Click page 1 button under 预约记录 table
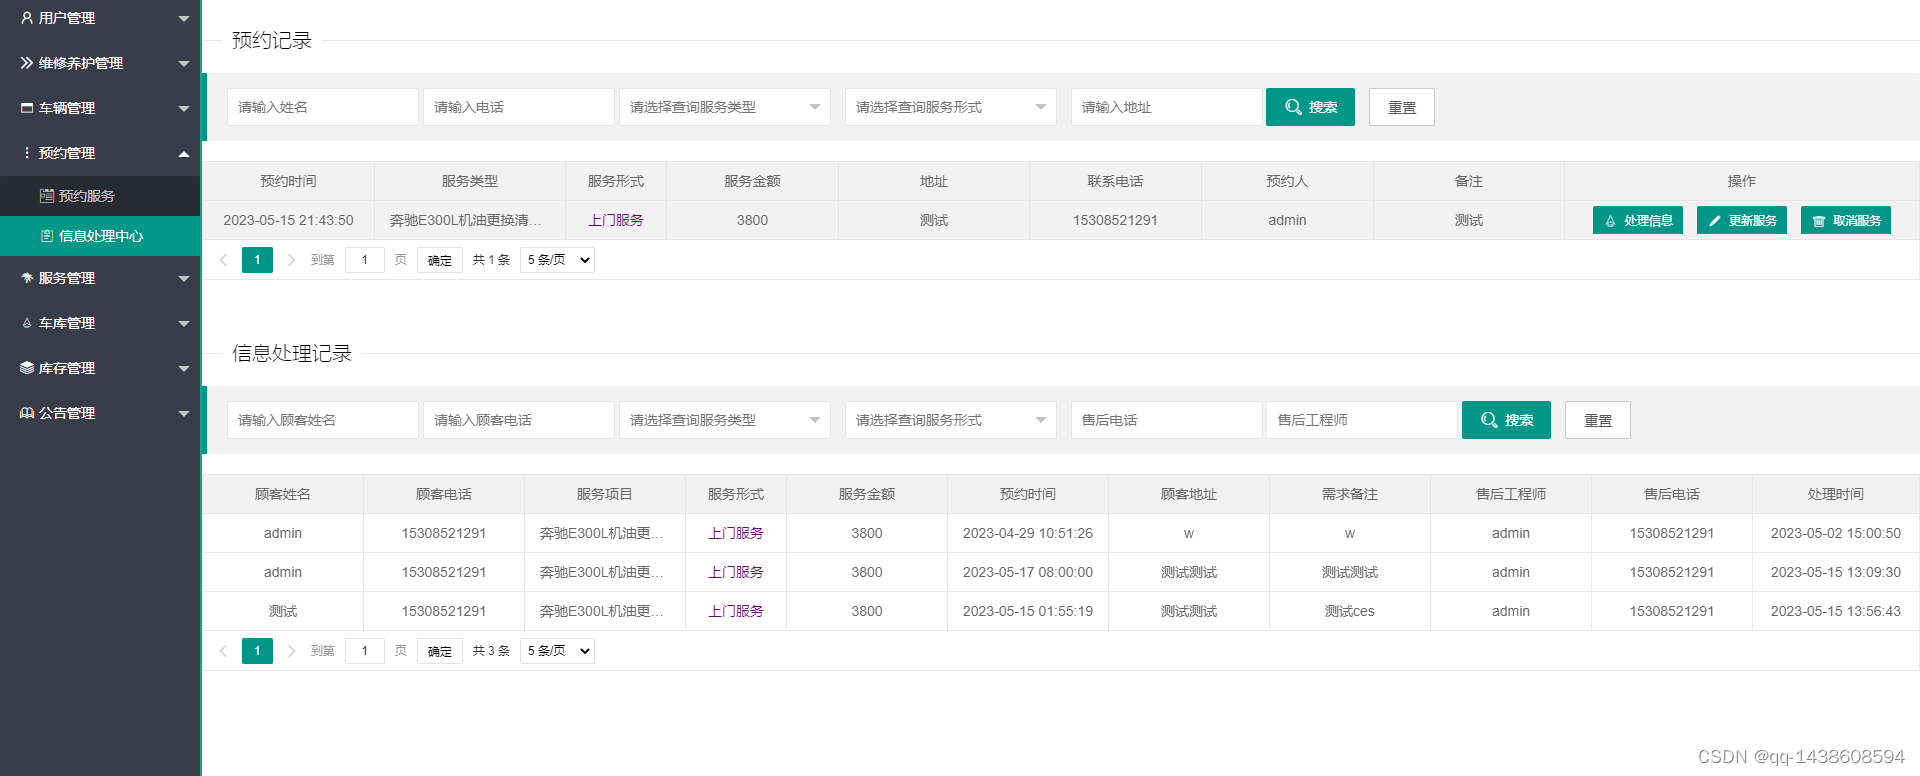Viewport: 1920px width, 776px height. (257, 260)
